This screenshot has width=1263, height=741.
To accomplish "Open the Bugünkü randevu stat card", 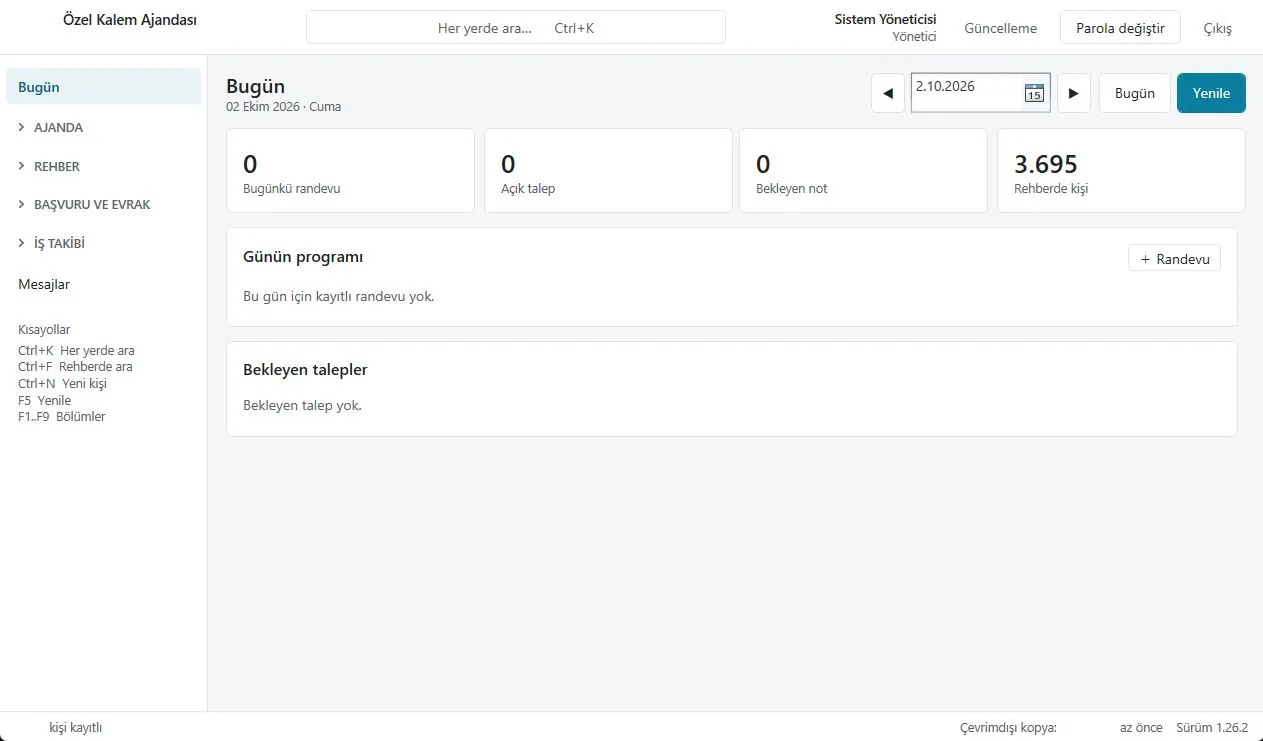I will 350,171.
